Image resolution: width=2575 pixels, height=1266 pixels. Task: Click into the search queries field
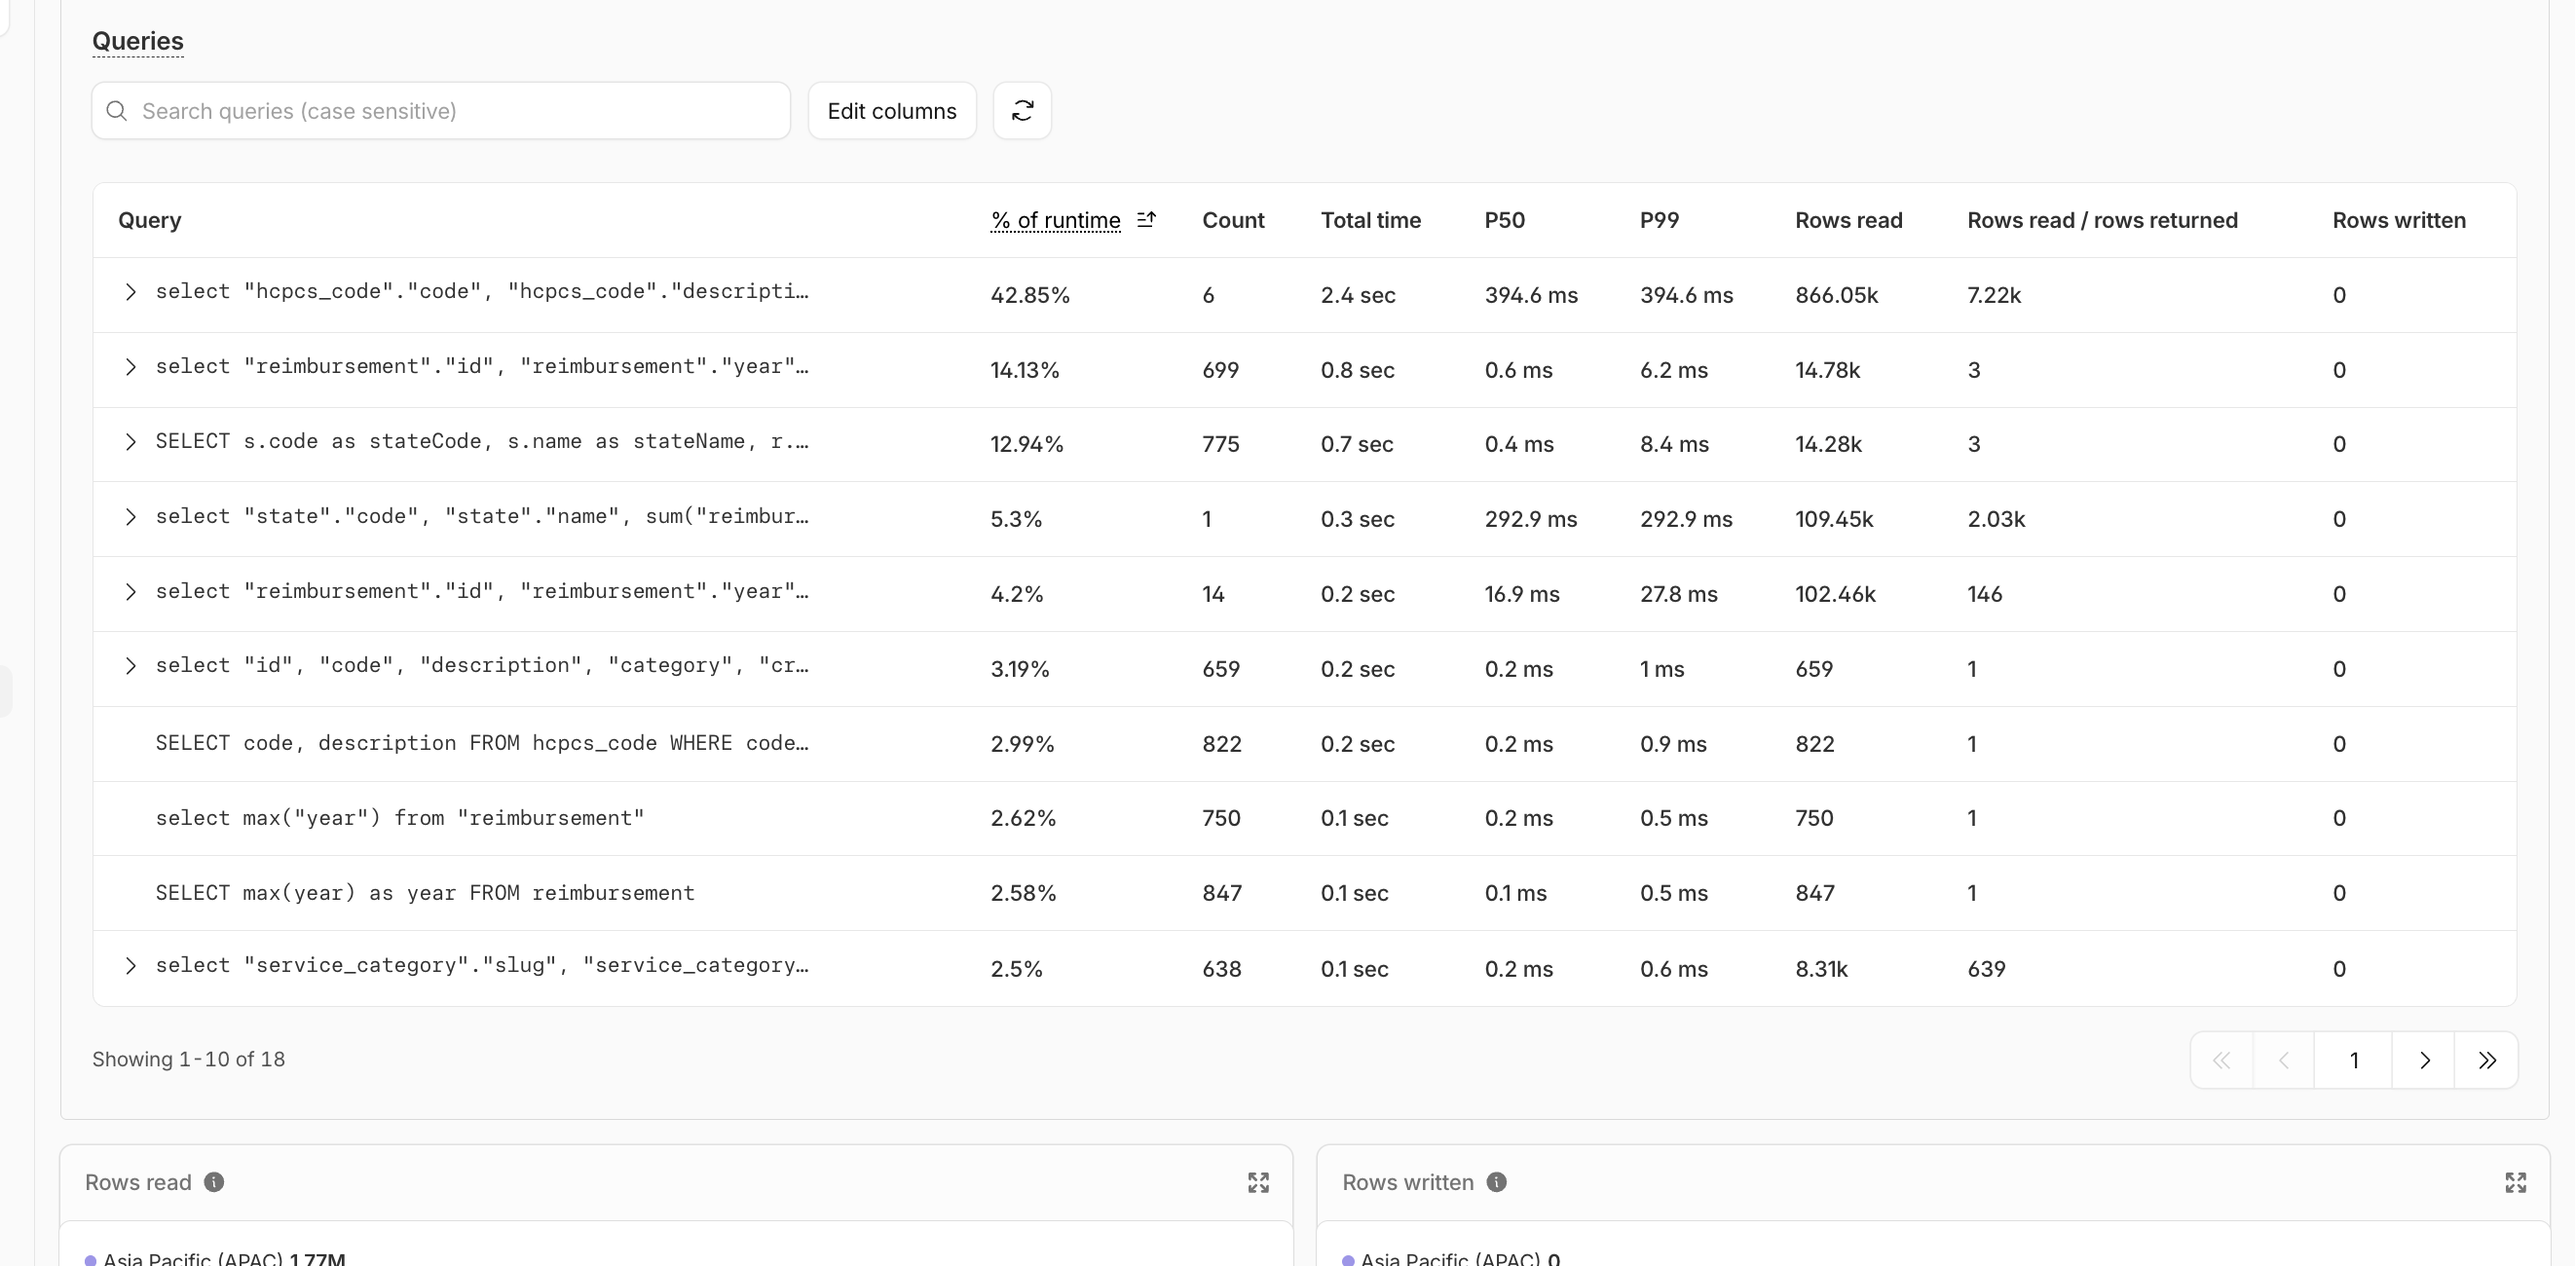click(440, 111)
